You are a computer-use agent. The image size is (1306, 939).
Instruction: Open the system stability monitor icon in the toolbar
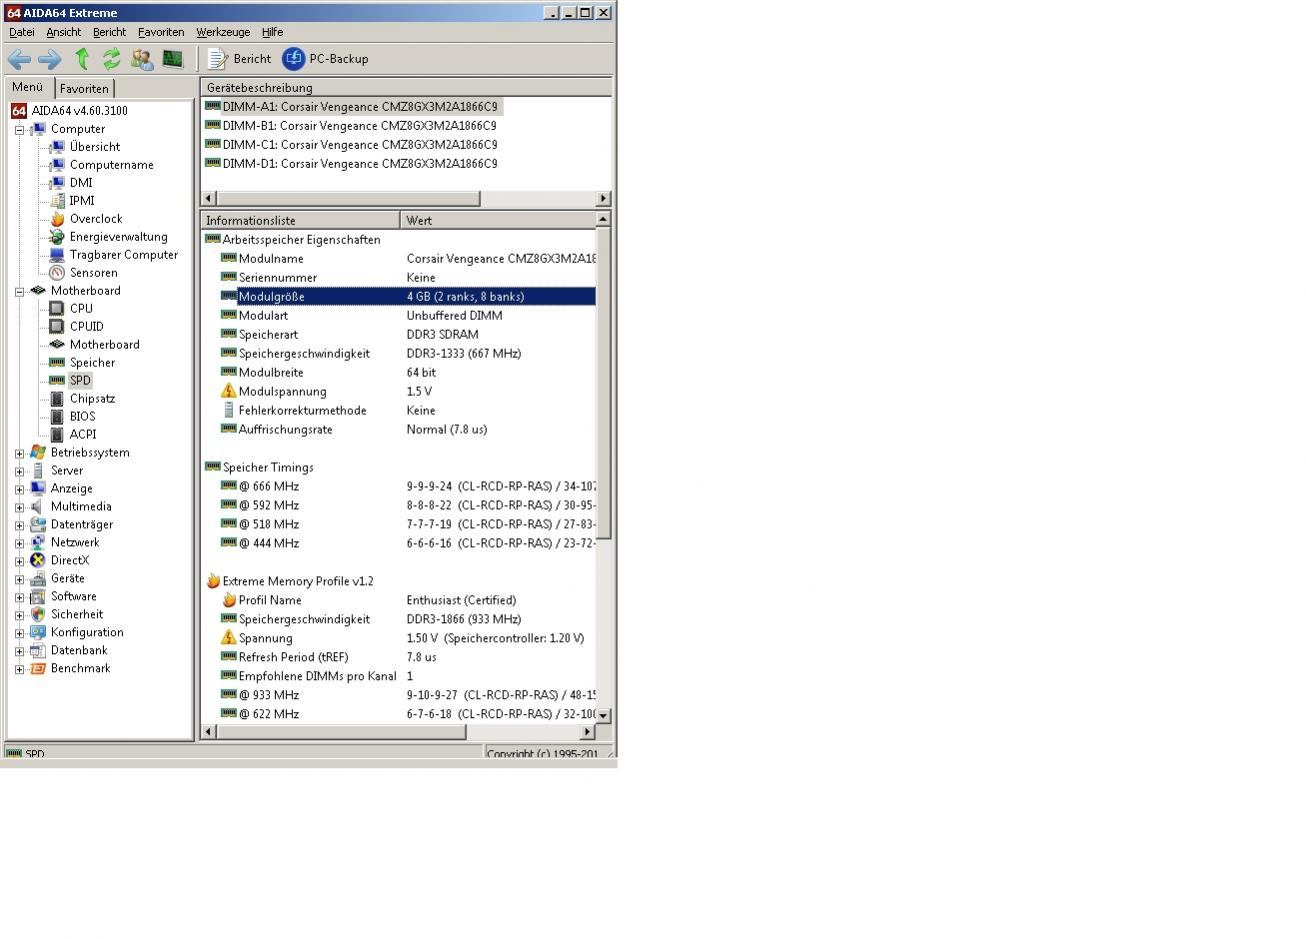pyautogui.click(x=173, y=59)
